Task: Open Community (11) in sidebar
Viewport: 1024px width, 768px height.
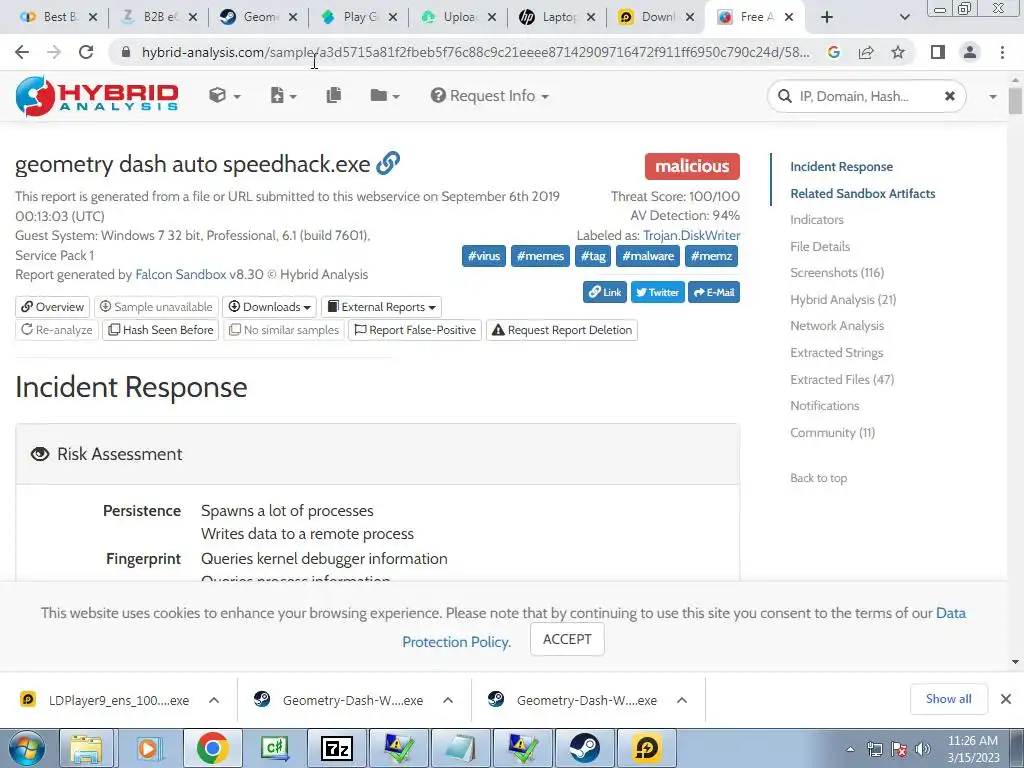Action: 832,432
